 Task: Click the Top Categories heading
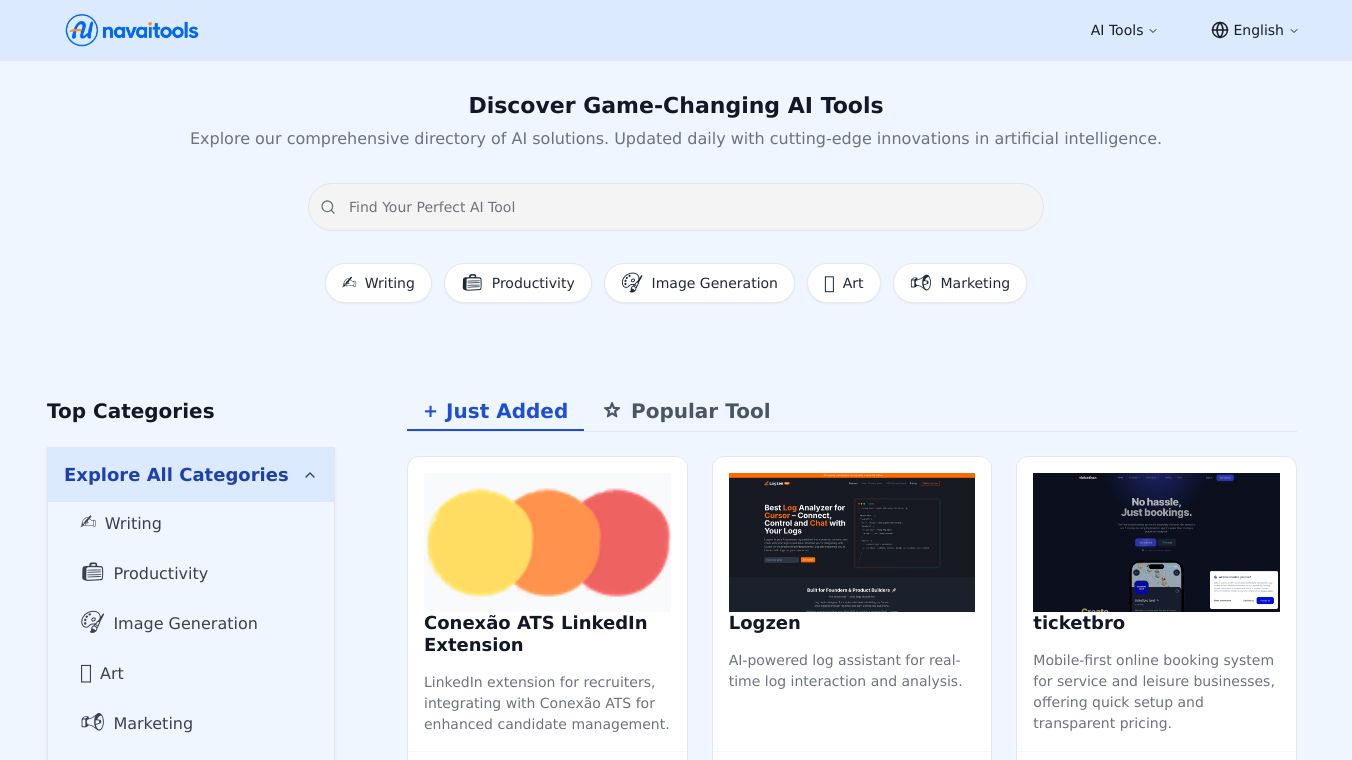[130, 411]
